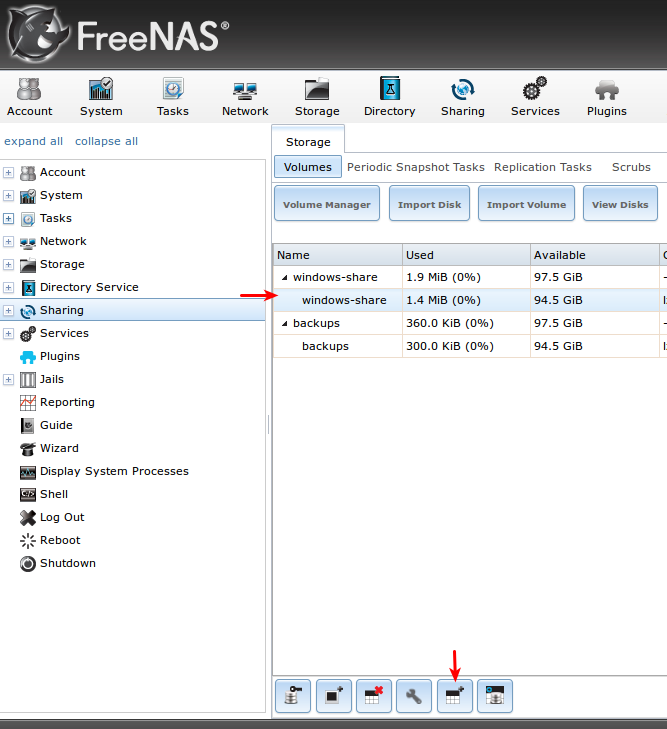Open Directory in the top toolbar
The height and width of the screenshot is (729, 667).
(390, 97)
